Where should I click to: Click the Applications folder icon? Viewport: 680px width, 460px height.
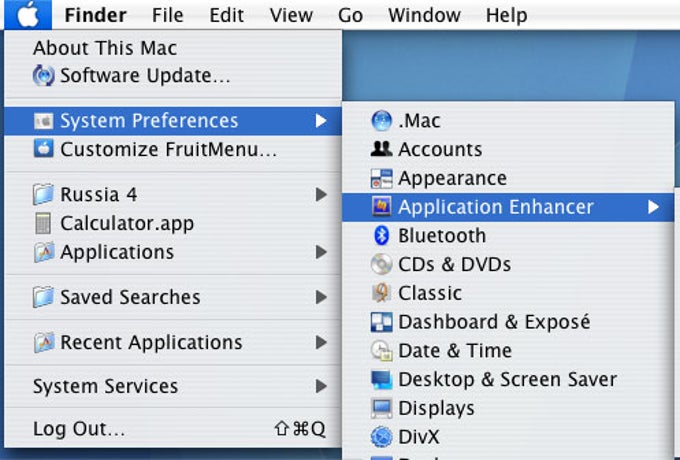(43, 252)
